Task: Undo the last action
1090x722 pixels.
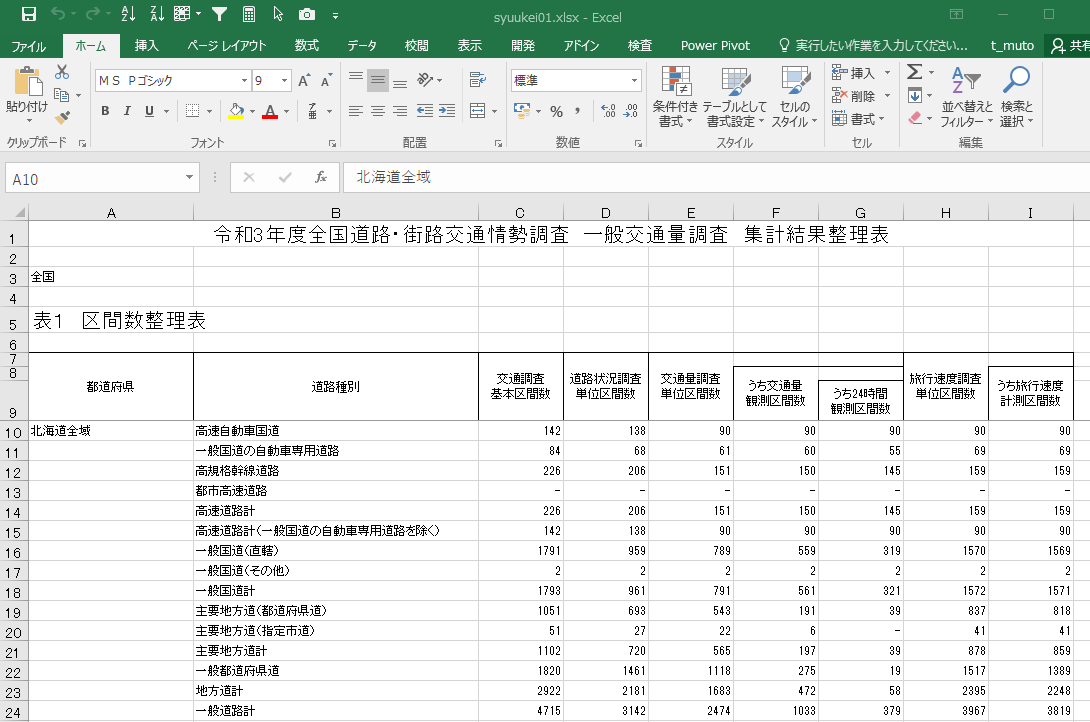Action: [x=58, y=14]
